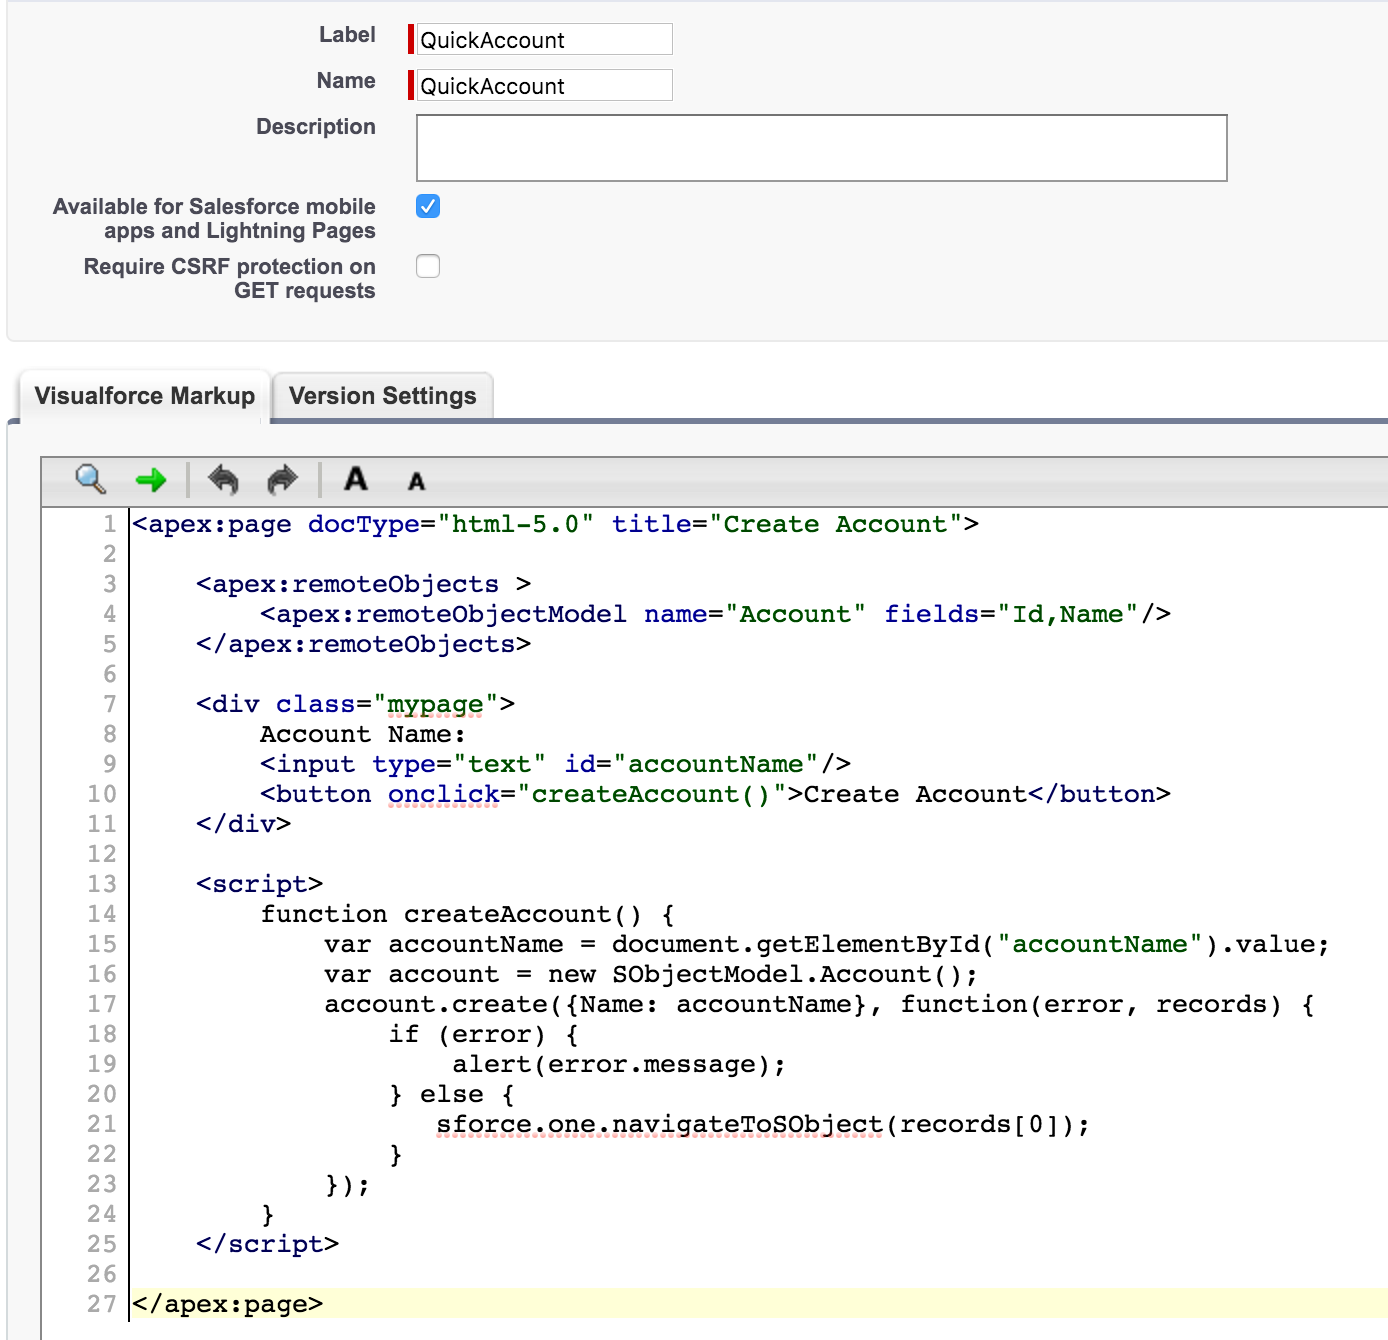This screenshot has height=1340, width=1388.
Task: Click into the Label input field
Action: (543, 40)
